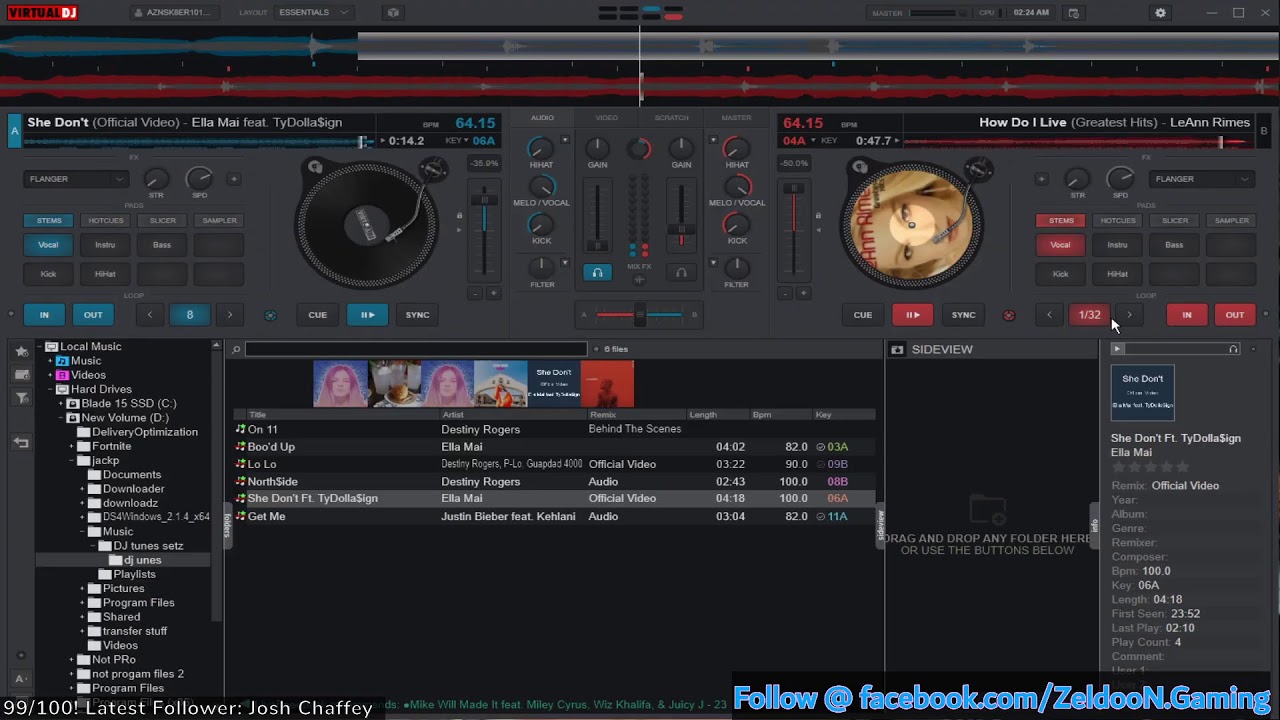The width and height of the screenshot is (1280, 720).
Task: Decrease deck A pitch with minus button
Action: 475,293
